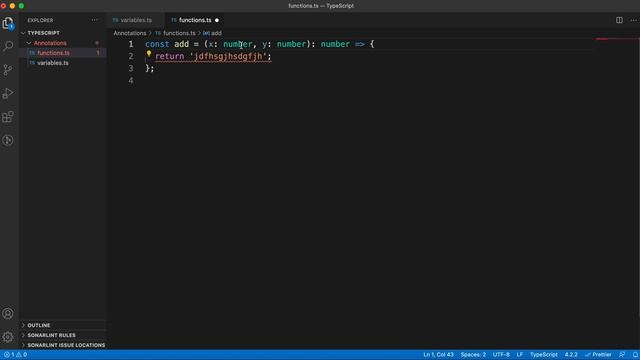Viewport: 640px width, 360px height.
Task: Click the add identifier on line 1
Action: pos(182,44)
